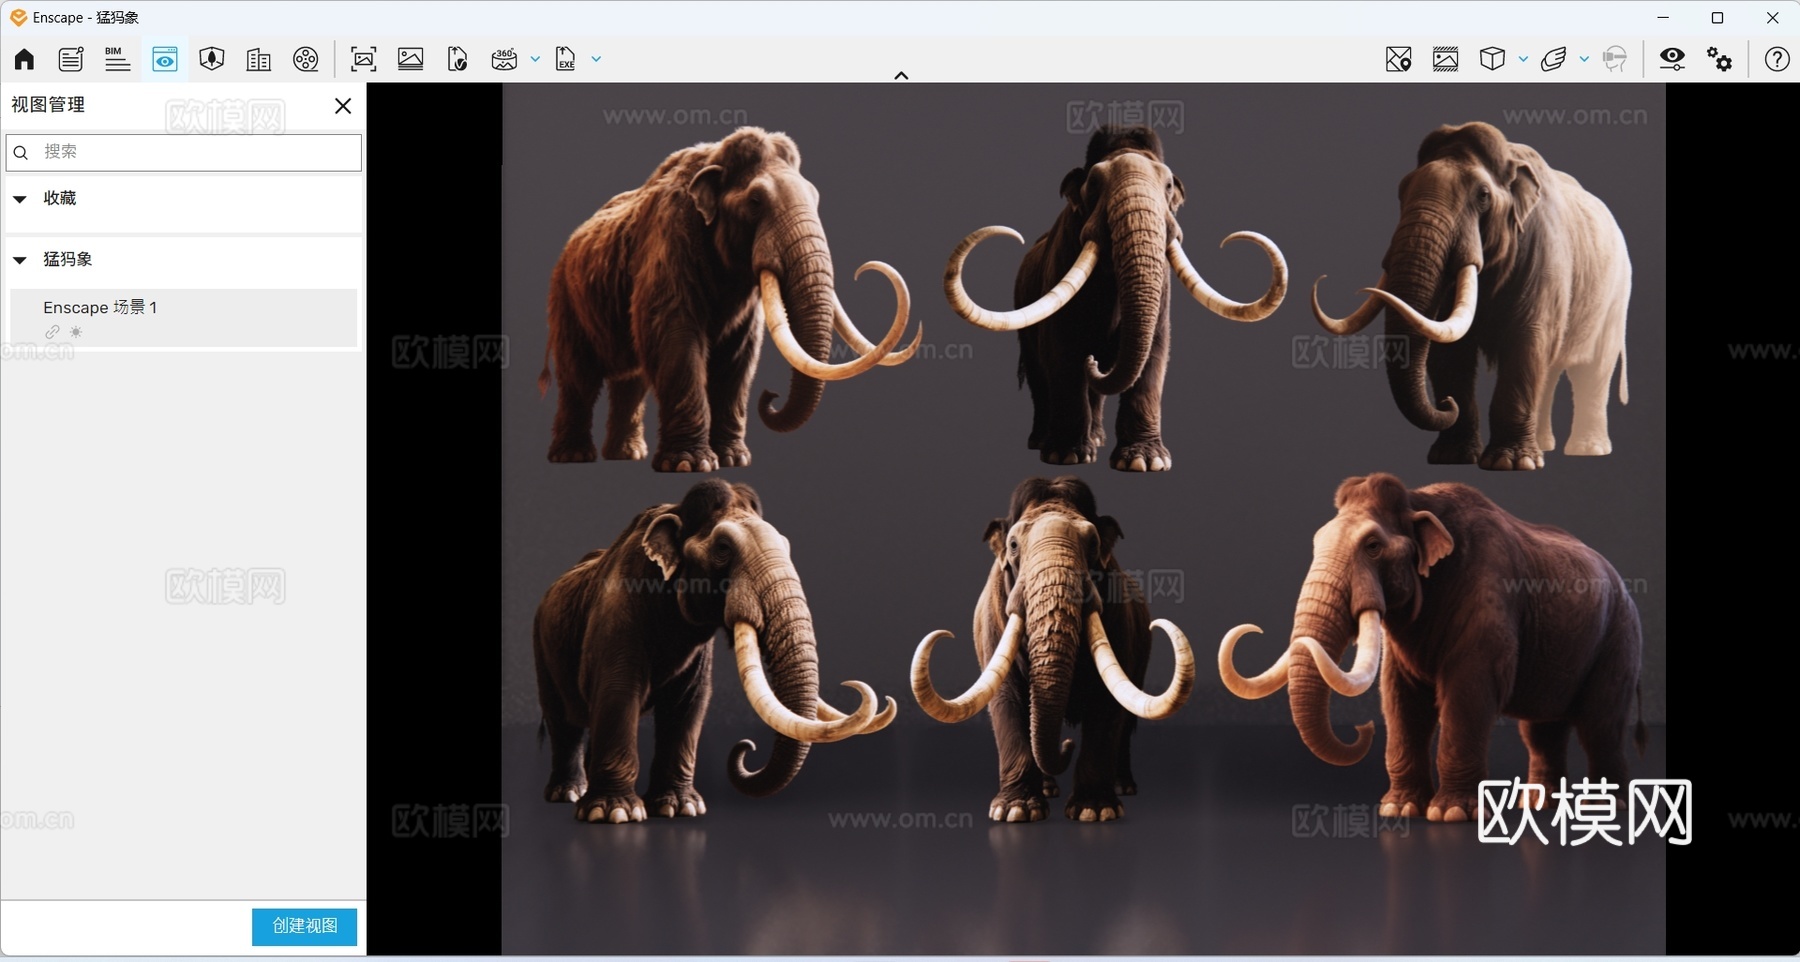Collapse the toolbar using the up chevron
1800x962 pixels.
(901, 75)
